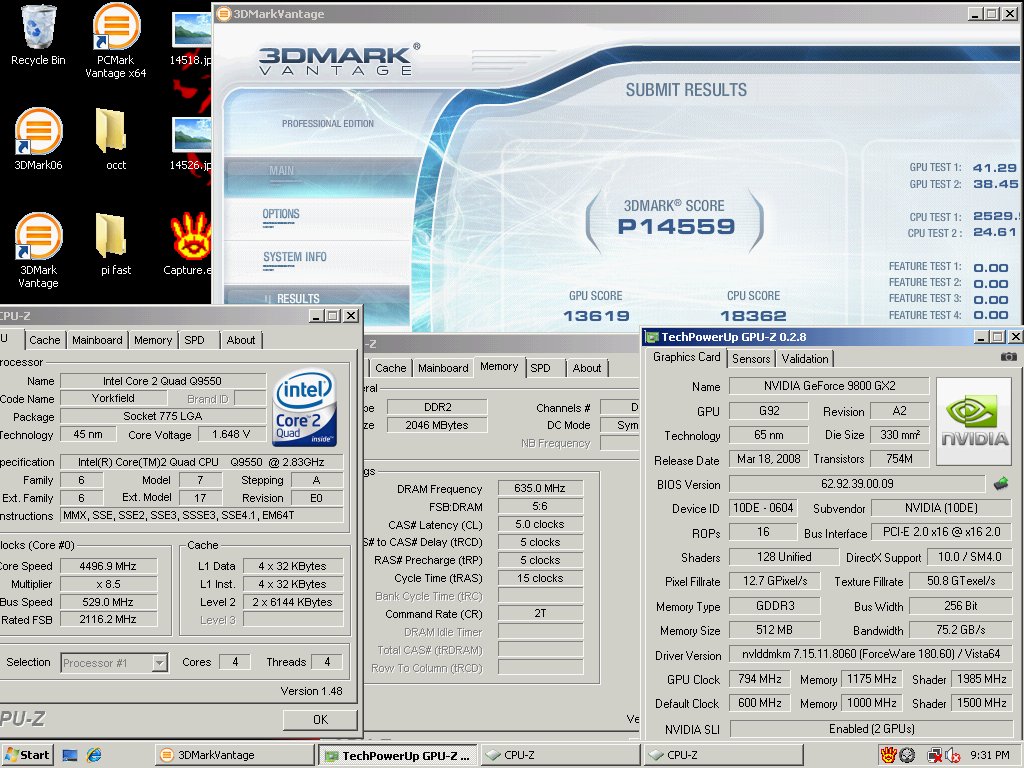1024x768 pixels.
Task: Click the GPU TEST 1 result 41.29
Action: pos(994,168)
